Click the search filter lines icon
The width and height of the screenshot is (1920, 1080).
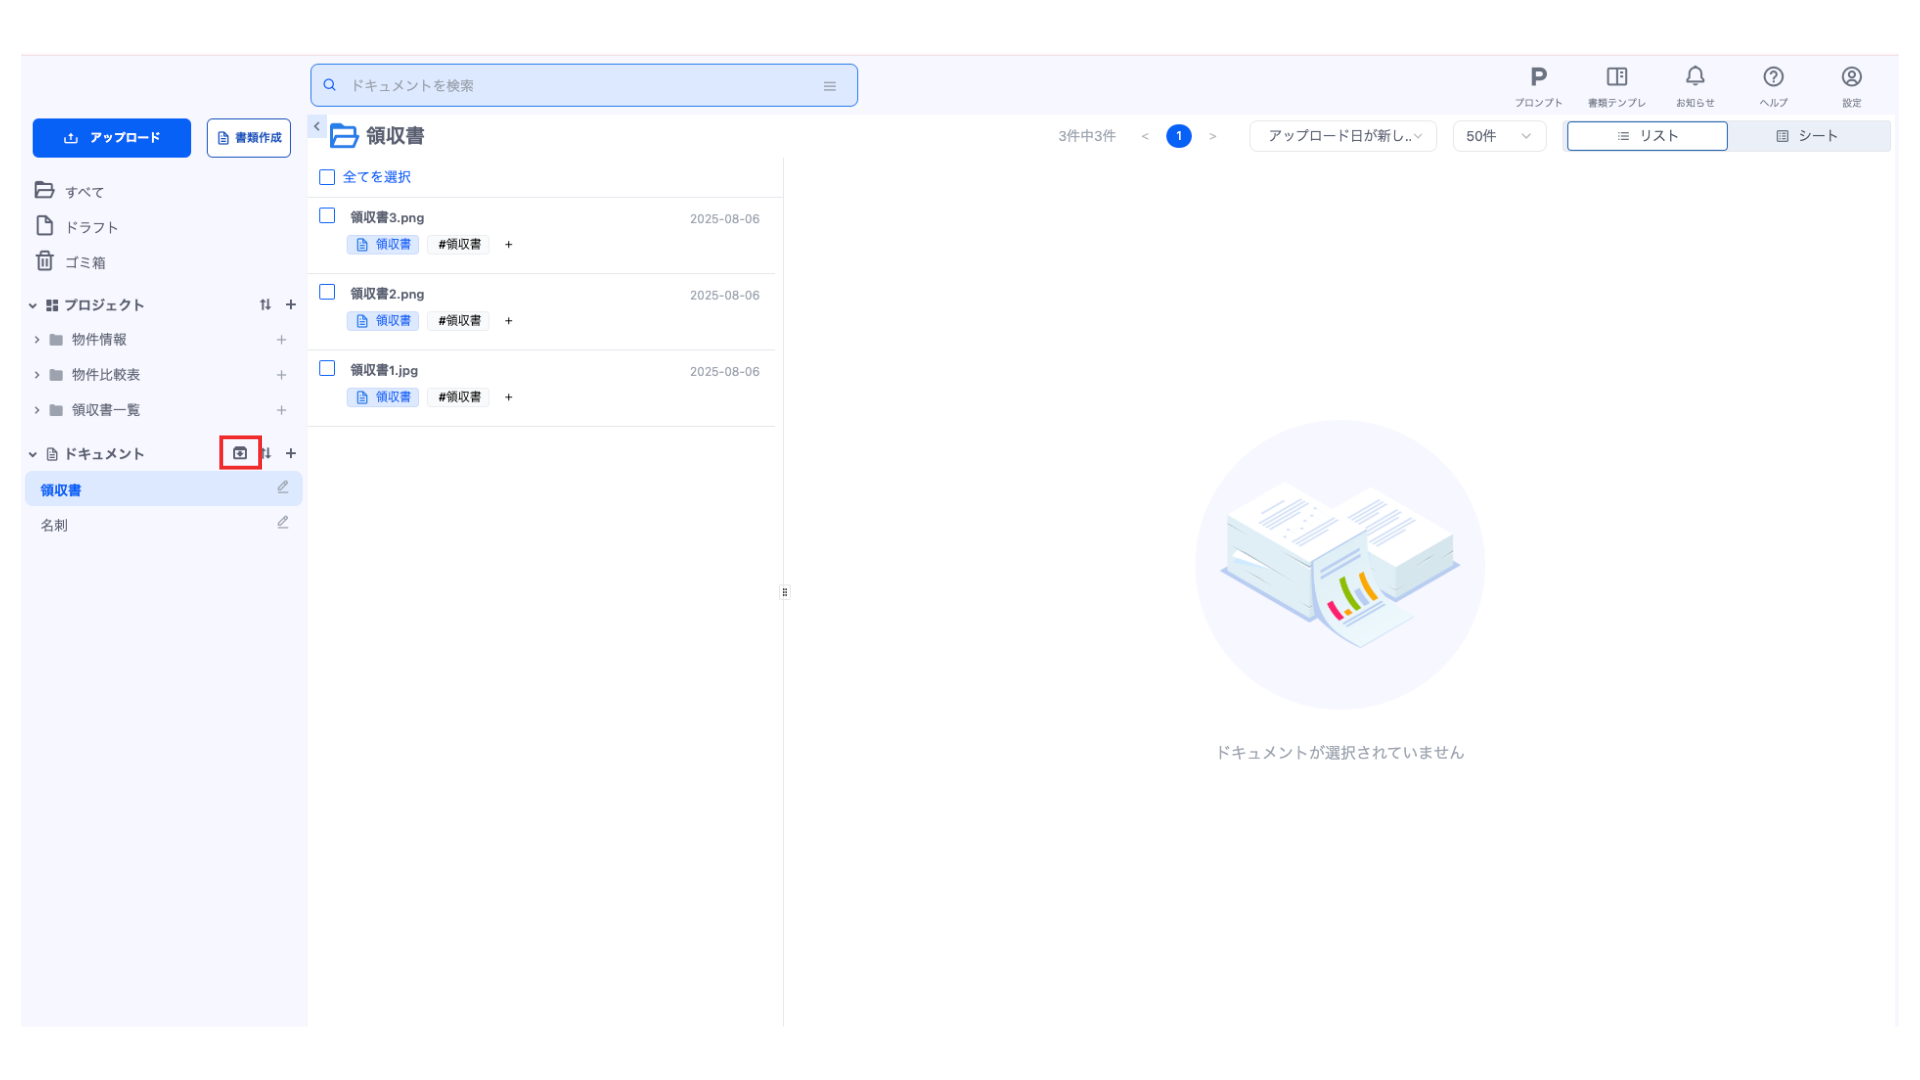coord(829,86)
